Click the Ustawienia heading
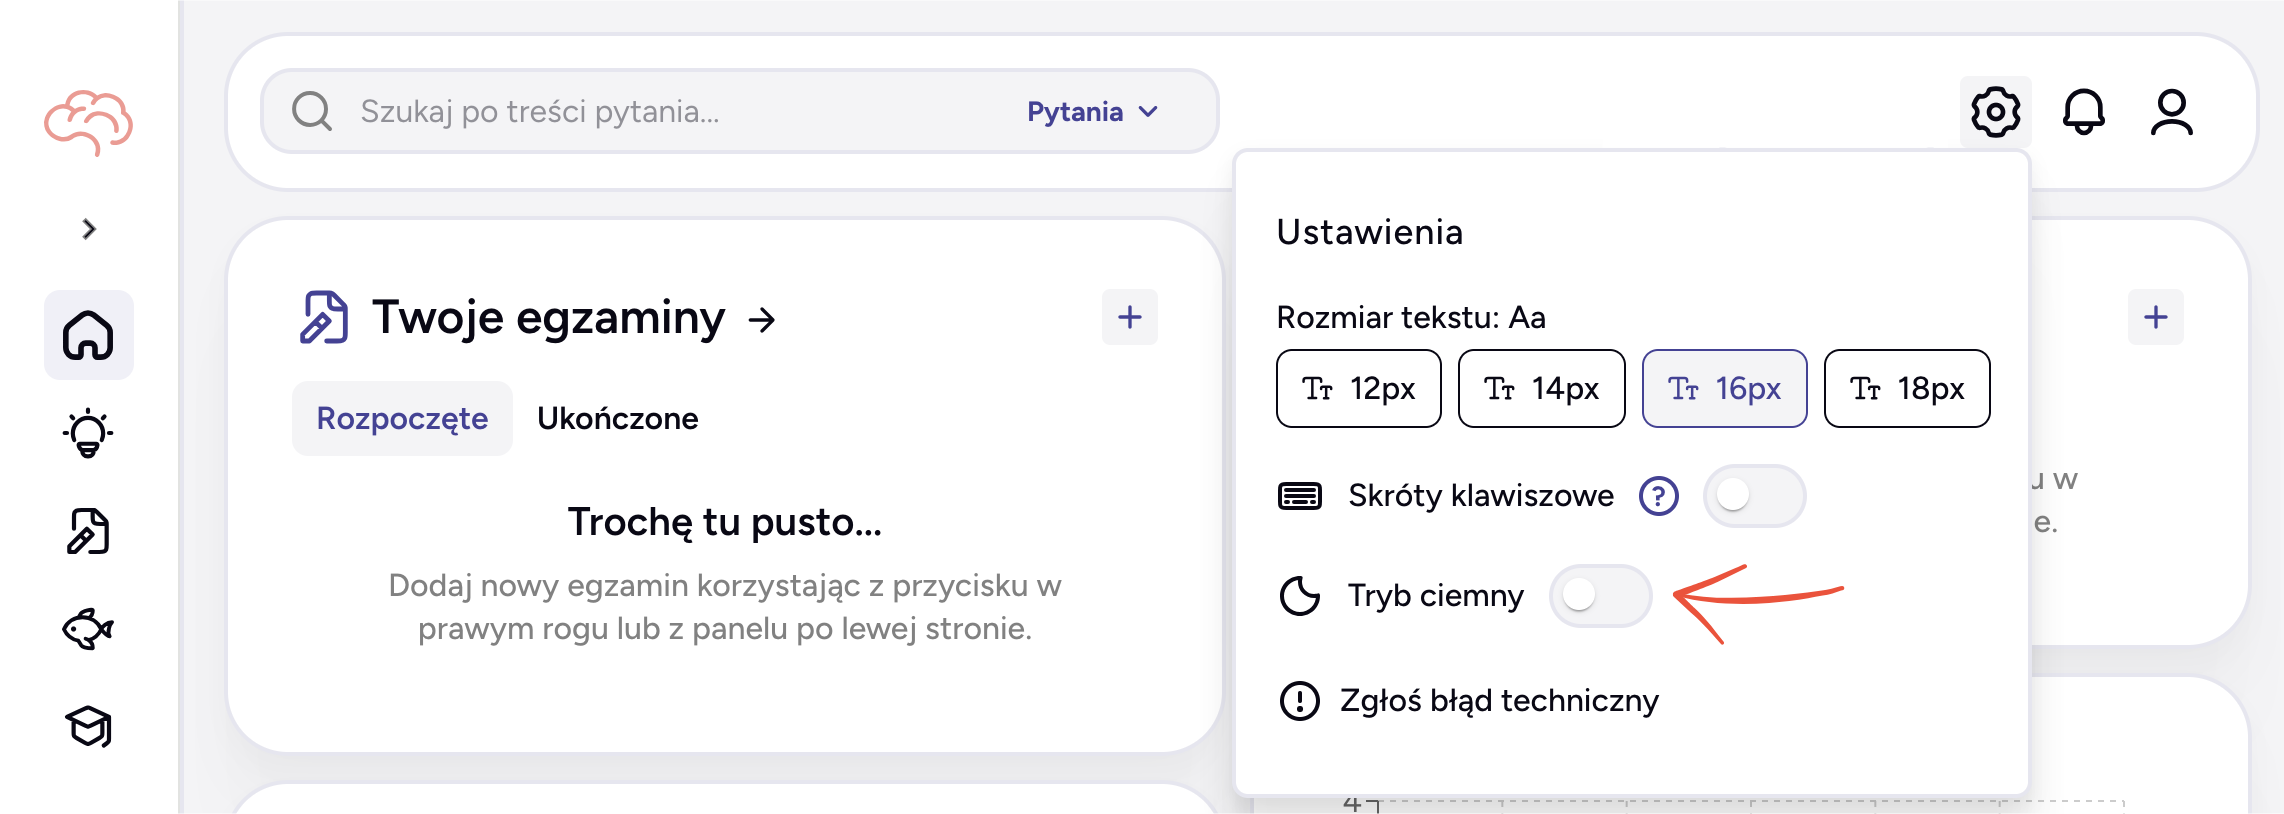Viewport: 2284px width, 814px height. 1370,232
